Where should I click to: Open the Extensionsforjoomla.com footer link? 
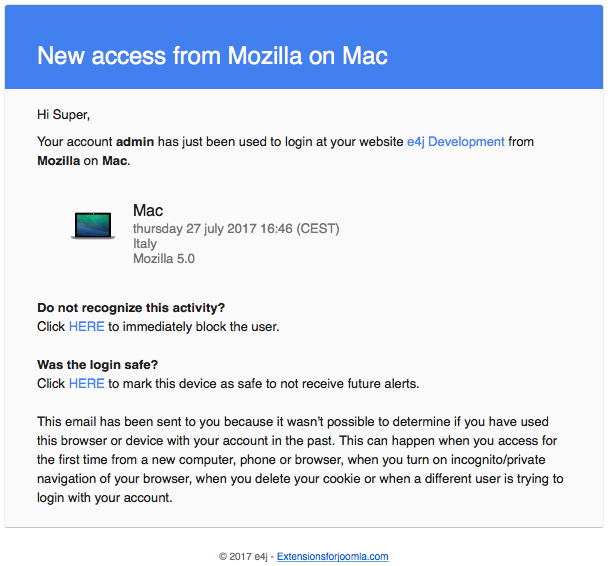[x=332, y=556]
